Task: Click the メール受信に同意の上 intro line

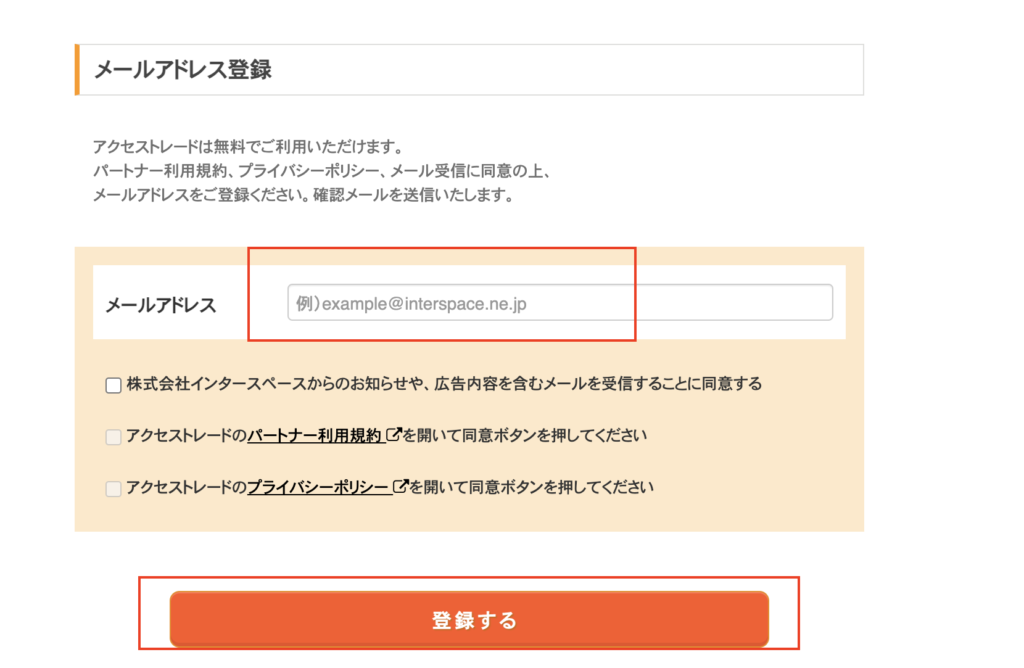Action: pos(323,170)
